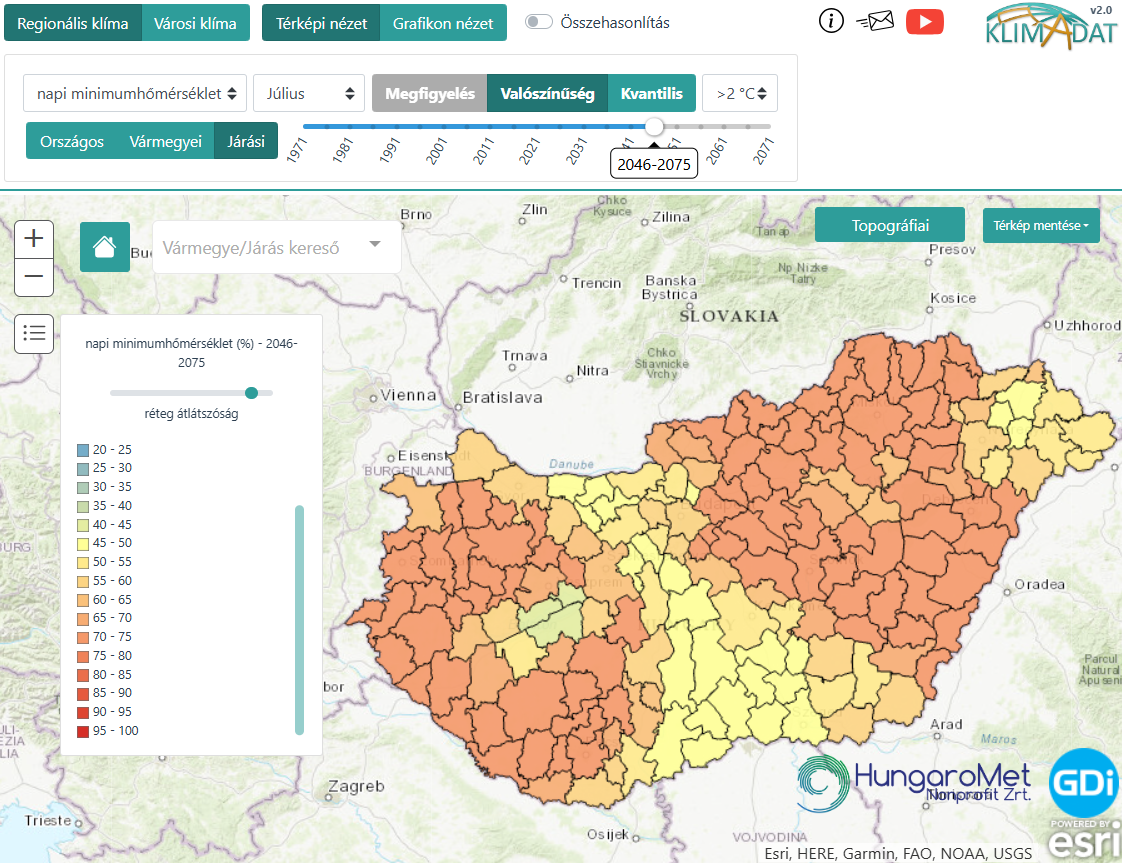1122x863 pixels.
Task: Click the 20 - 25 legend swatch
Action: [83, 450]
